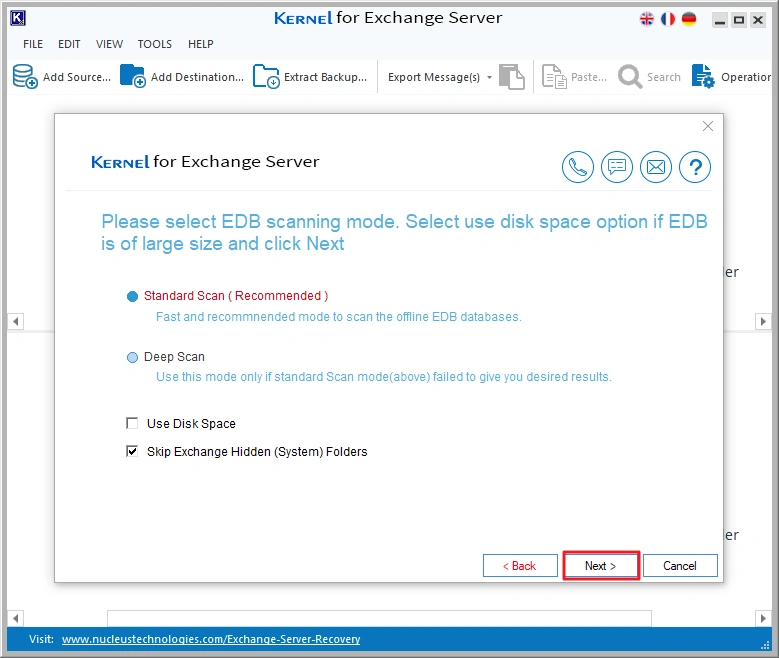
Task: Click the Search toolbar label
Action: [x=664, y=77]
